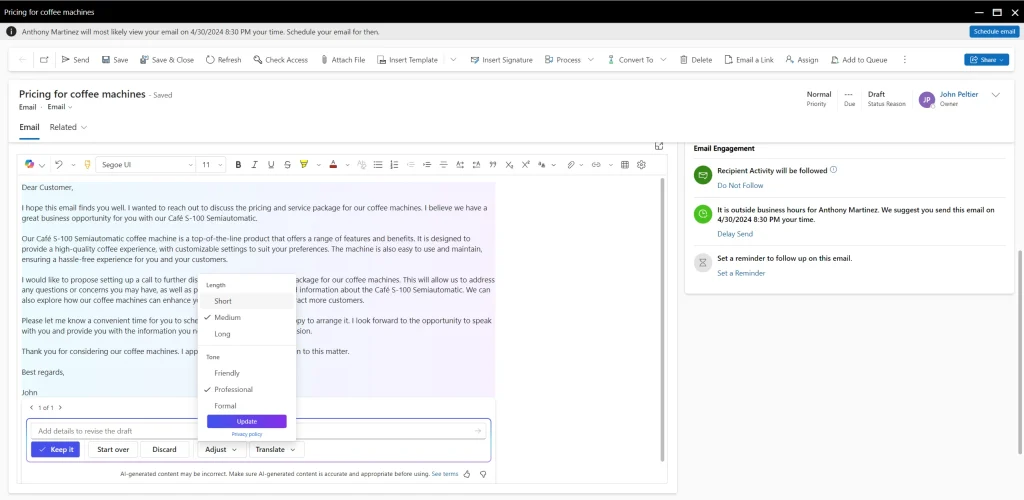The width and height of the screenshot is (1024, 500).
Task: Click the purple Update button
Action: [x=247, y=421]
